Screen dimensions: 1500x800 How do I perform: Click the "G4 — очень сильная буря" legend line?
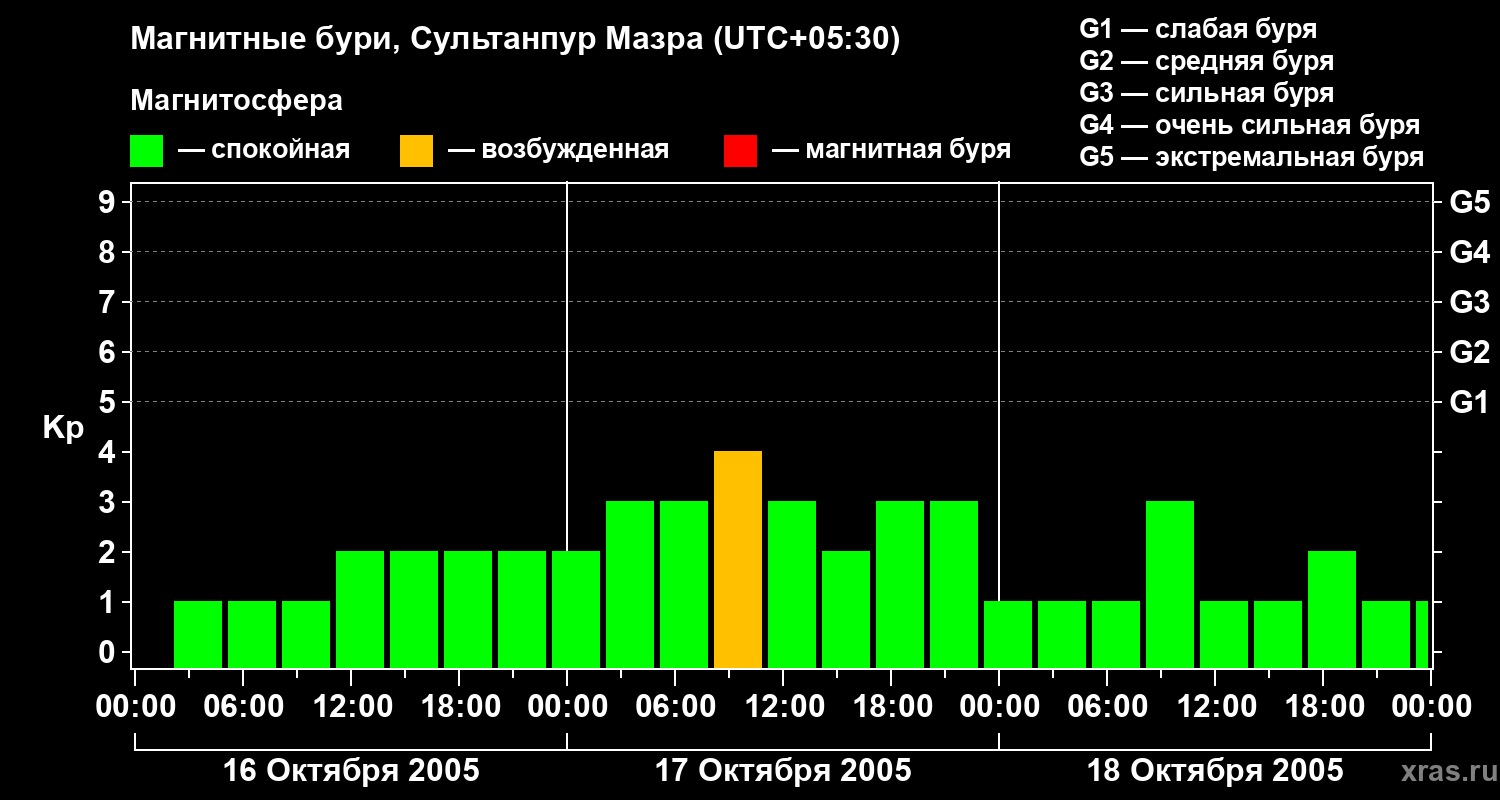tap(1250, 125)
